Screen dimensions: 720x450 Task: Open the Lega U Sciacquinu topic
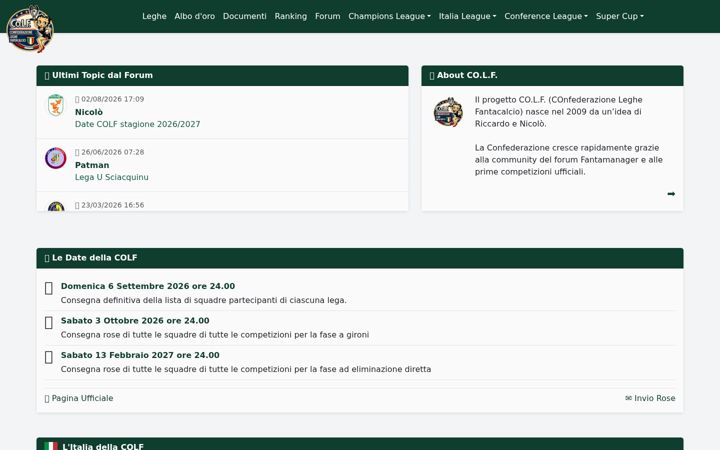coord(112,177)
